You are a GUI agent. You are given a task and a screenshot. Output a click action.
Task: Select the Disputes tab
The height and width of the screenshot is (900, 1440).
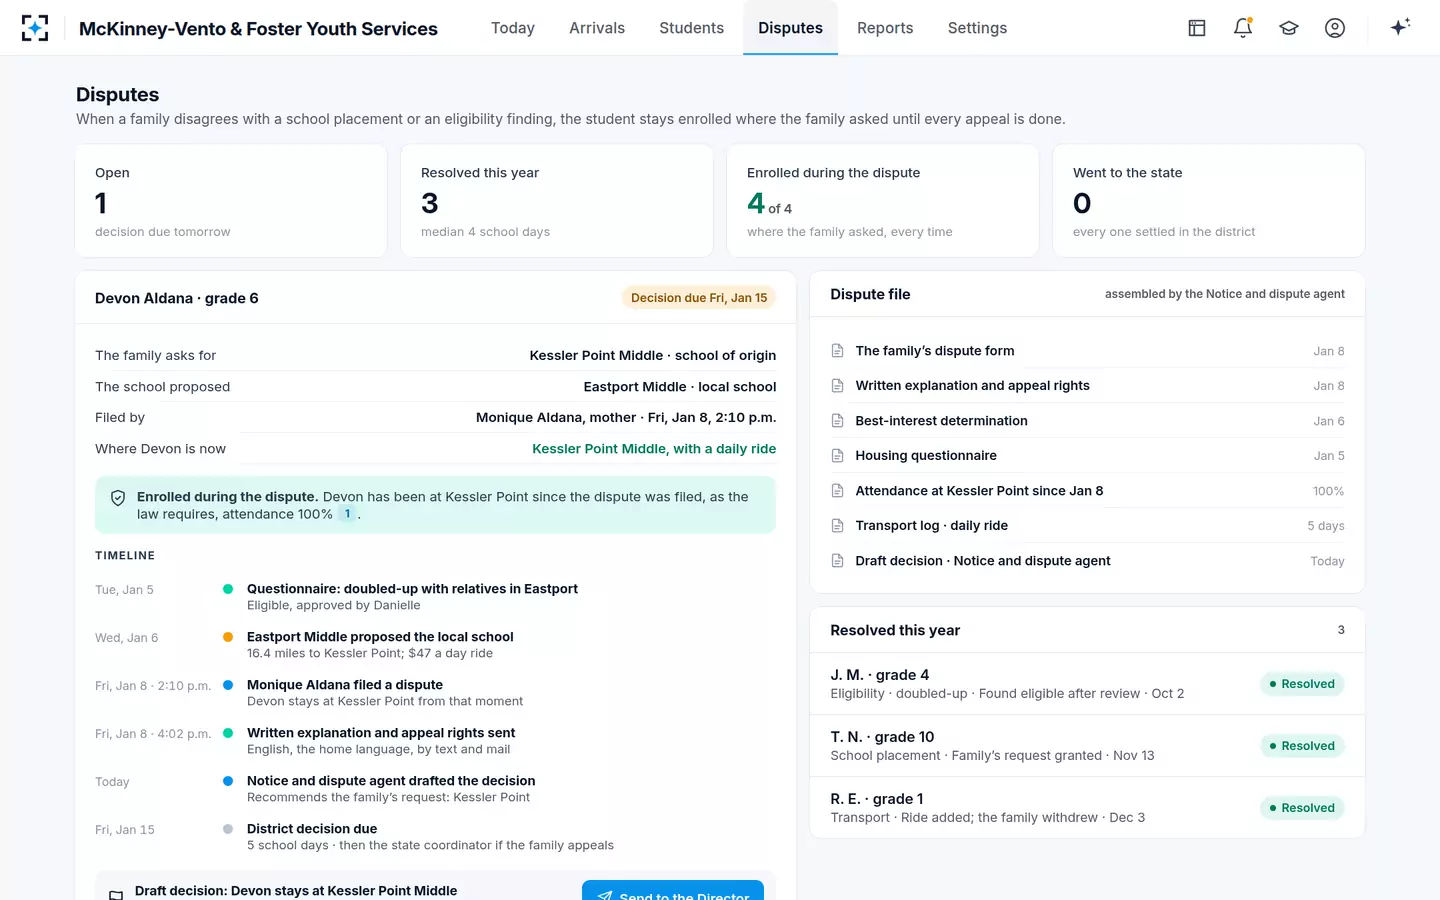point(790,28)
